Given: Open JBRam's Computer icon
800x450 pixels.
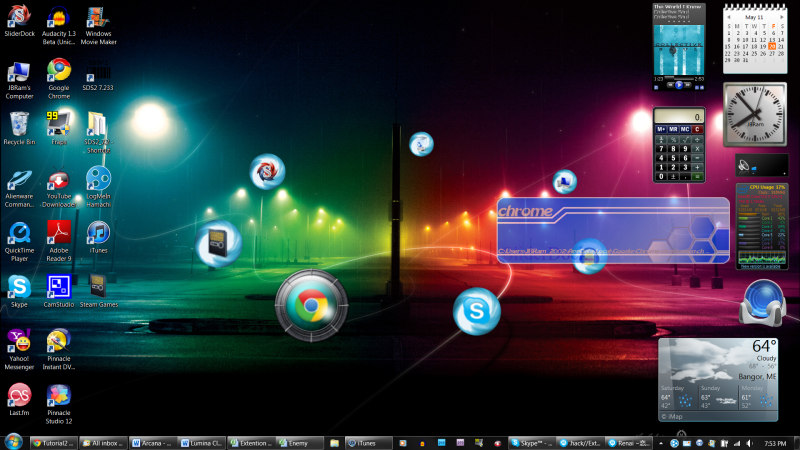Looking at the screenshot, I should coord(19,80).
